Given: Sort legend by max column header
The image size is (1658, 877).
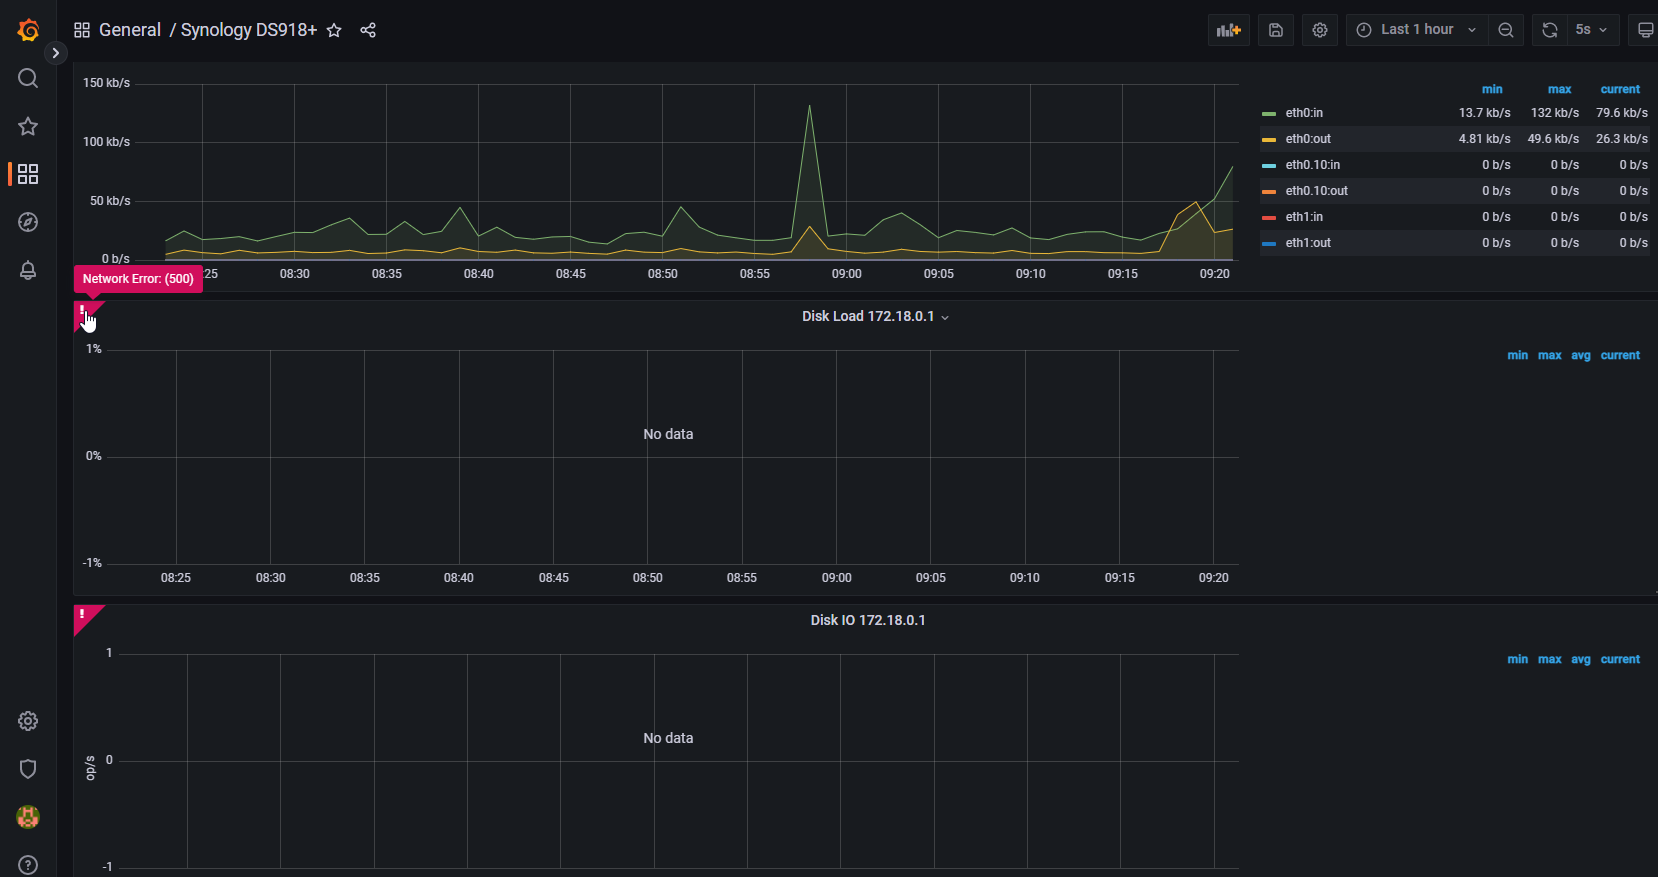Looking at the screenshot, I should (x=1559, y=89).
